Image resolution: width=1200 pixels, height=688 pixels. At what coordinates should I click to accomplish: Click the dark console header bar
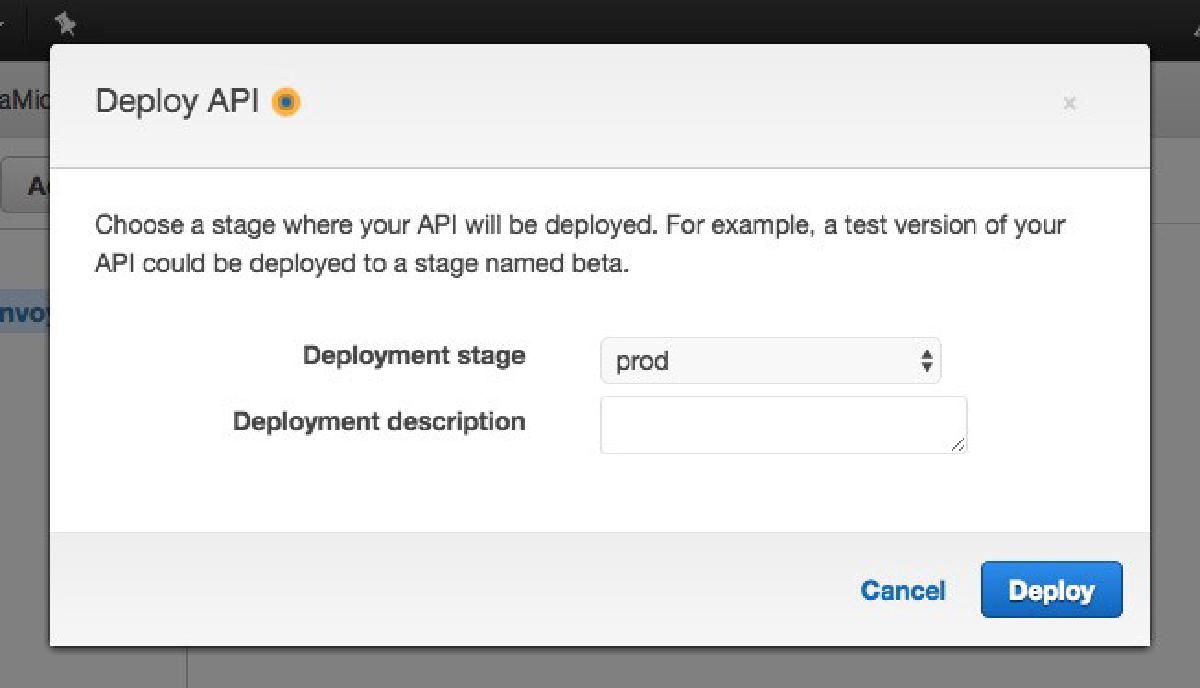click(x=600, y=20)
